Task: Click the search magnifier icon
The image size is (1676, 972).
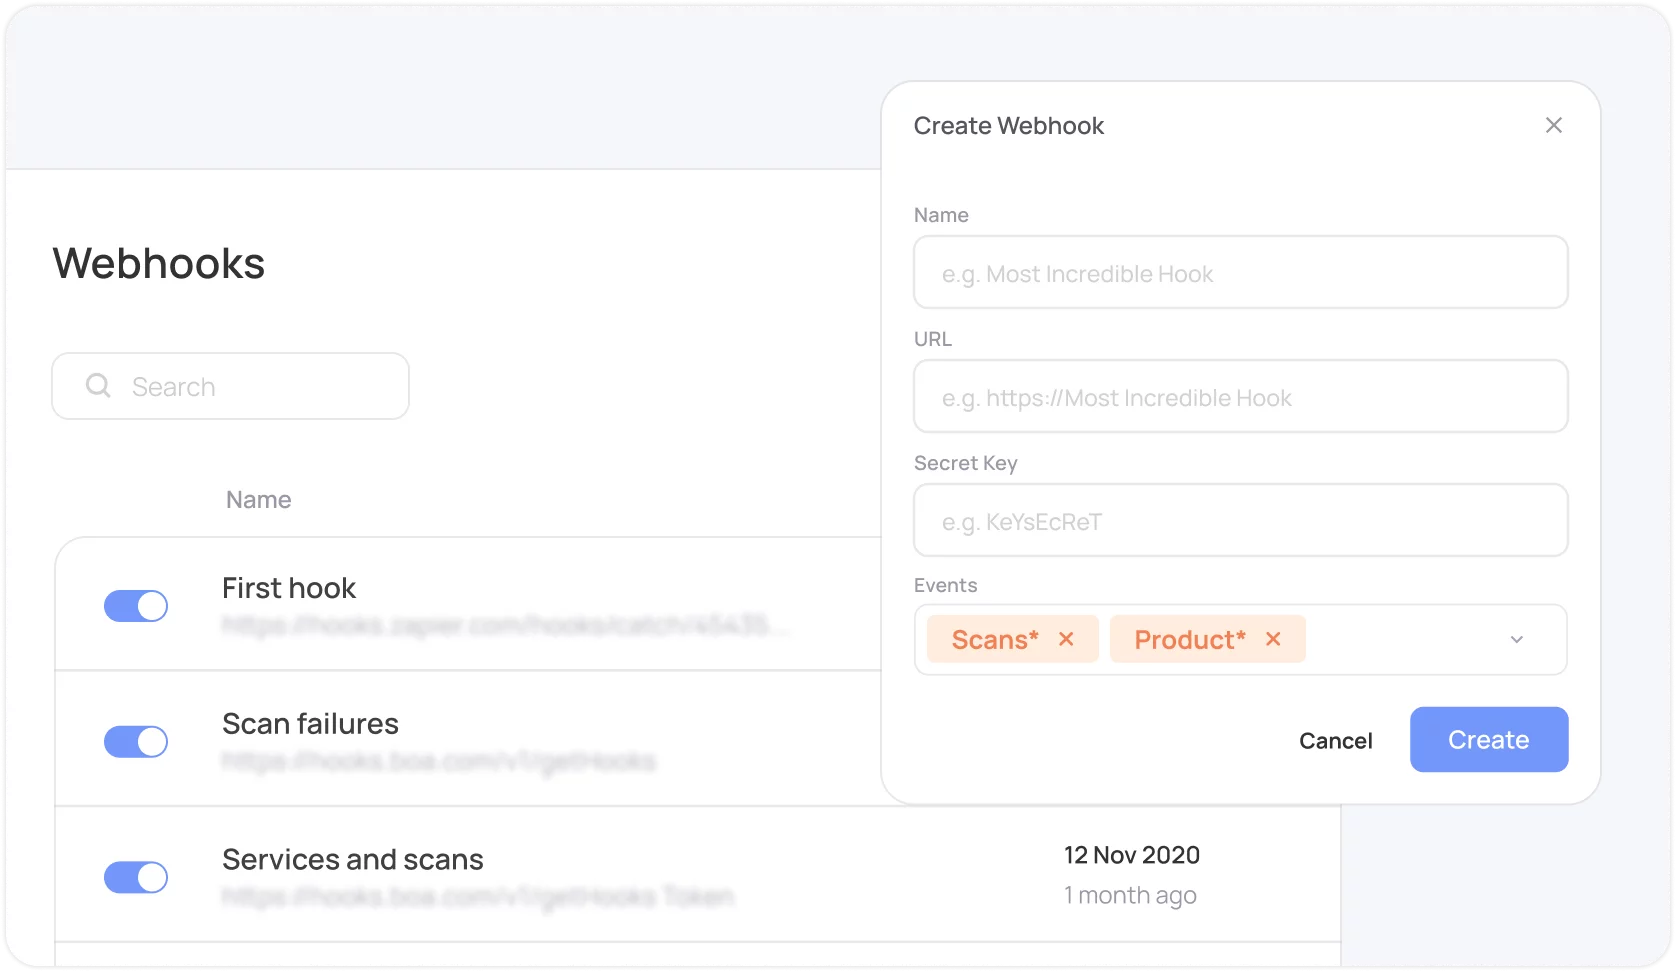Action: click(x=97, y=385)
